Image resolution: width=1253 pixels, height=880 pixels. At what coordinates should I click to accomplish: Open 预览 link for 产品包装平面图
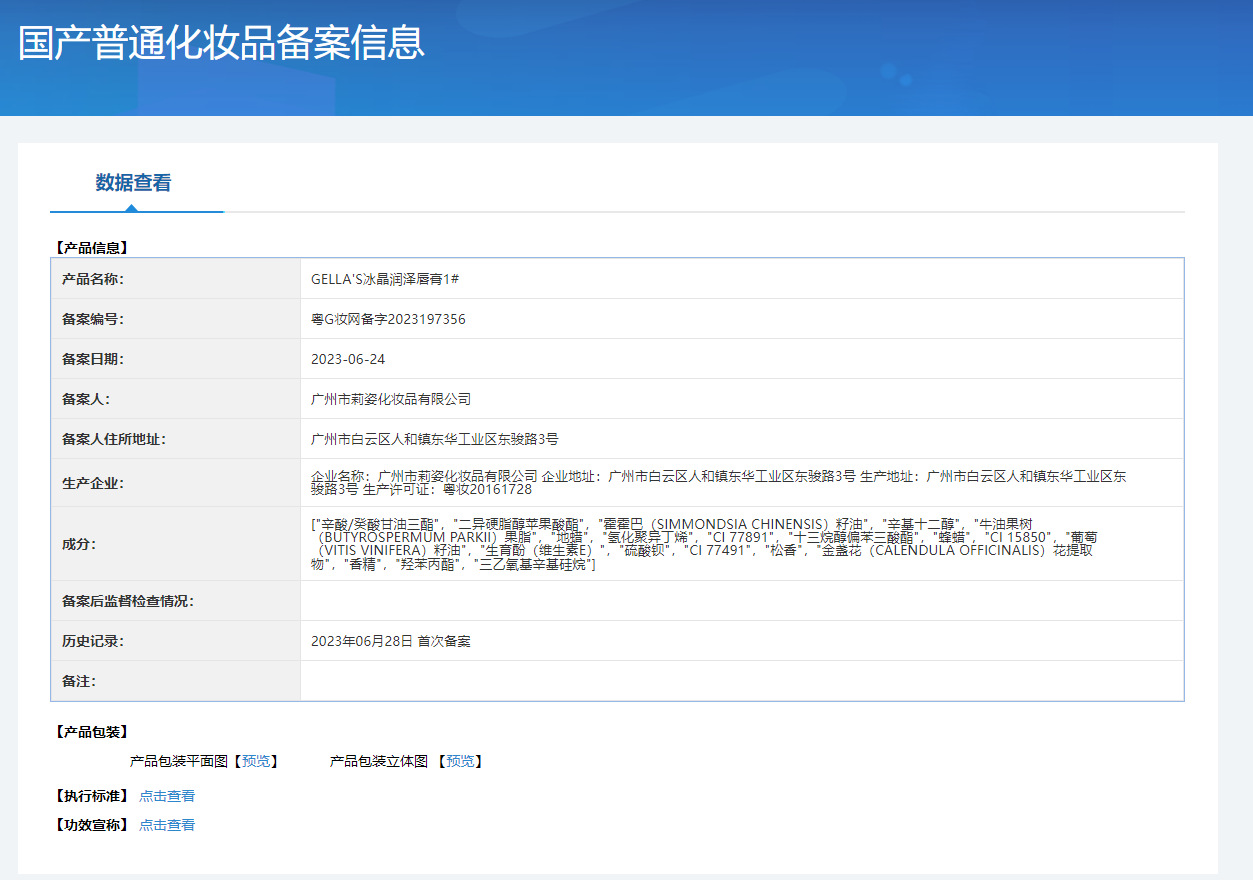coord(256,761)
